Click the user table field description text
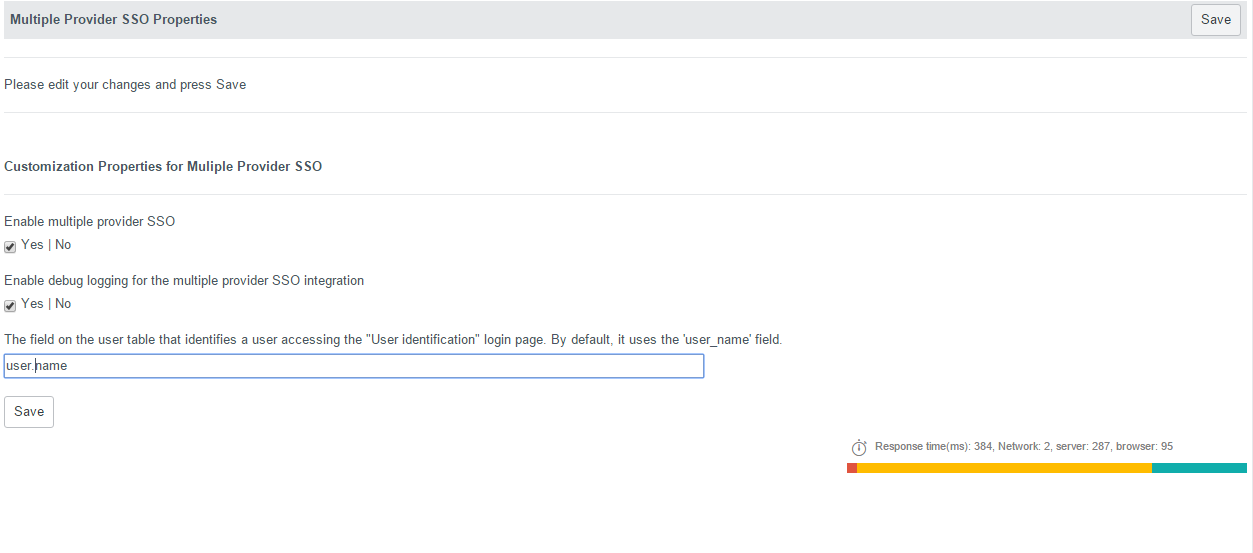 (x=393, y=340)
